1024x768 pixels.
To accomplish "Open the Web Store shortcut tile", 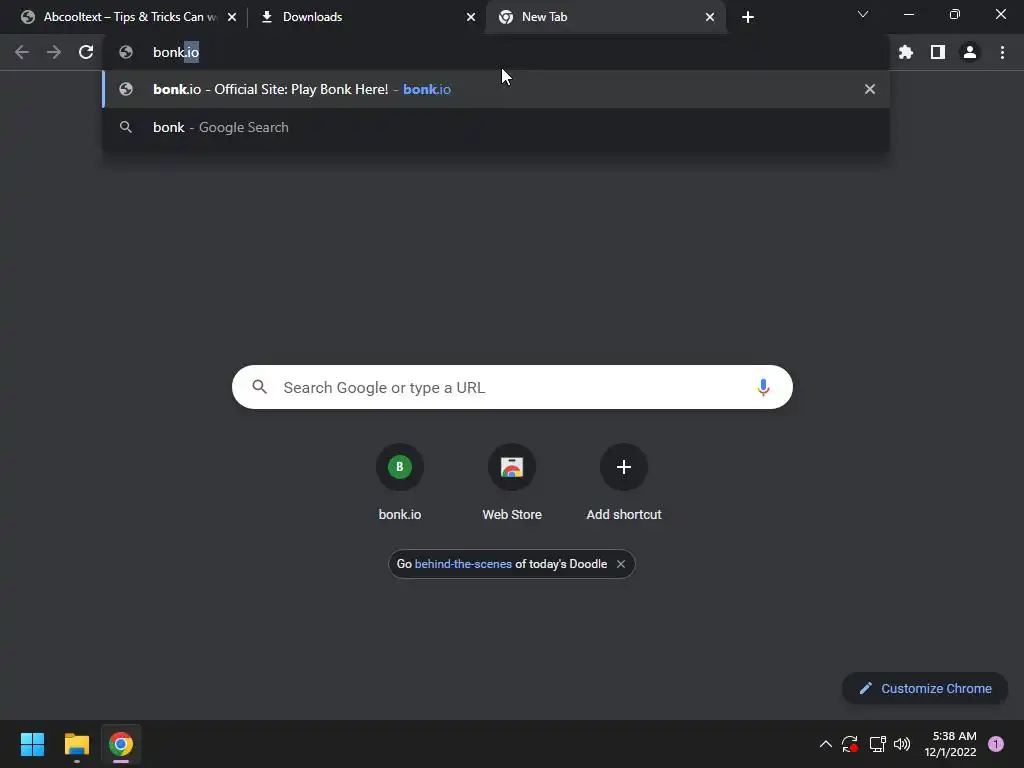I will (x=512, y=483).
